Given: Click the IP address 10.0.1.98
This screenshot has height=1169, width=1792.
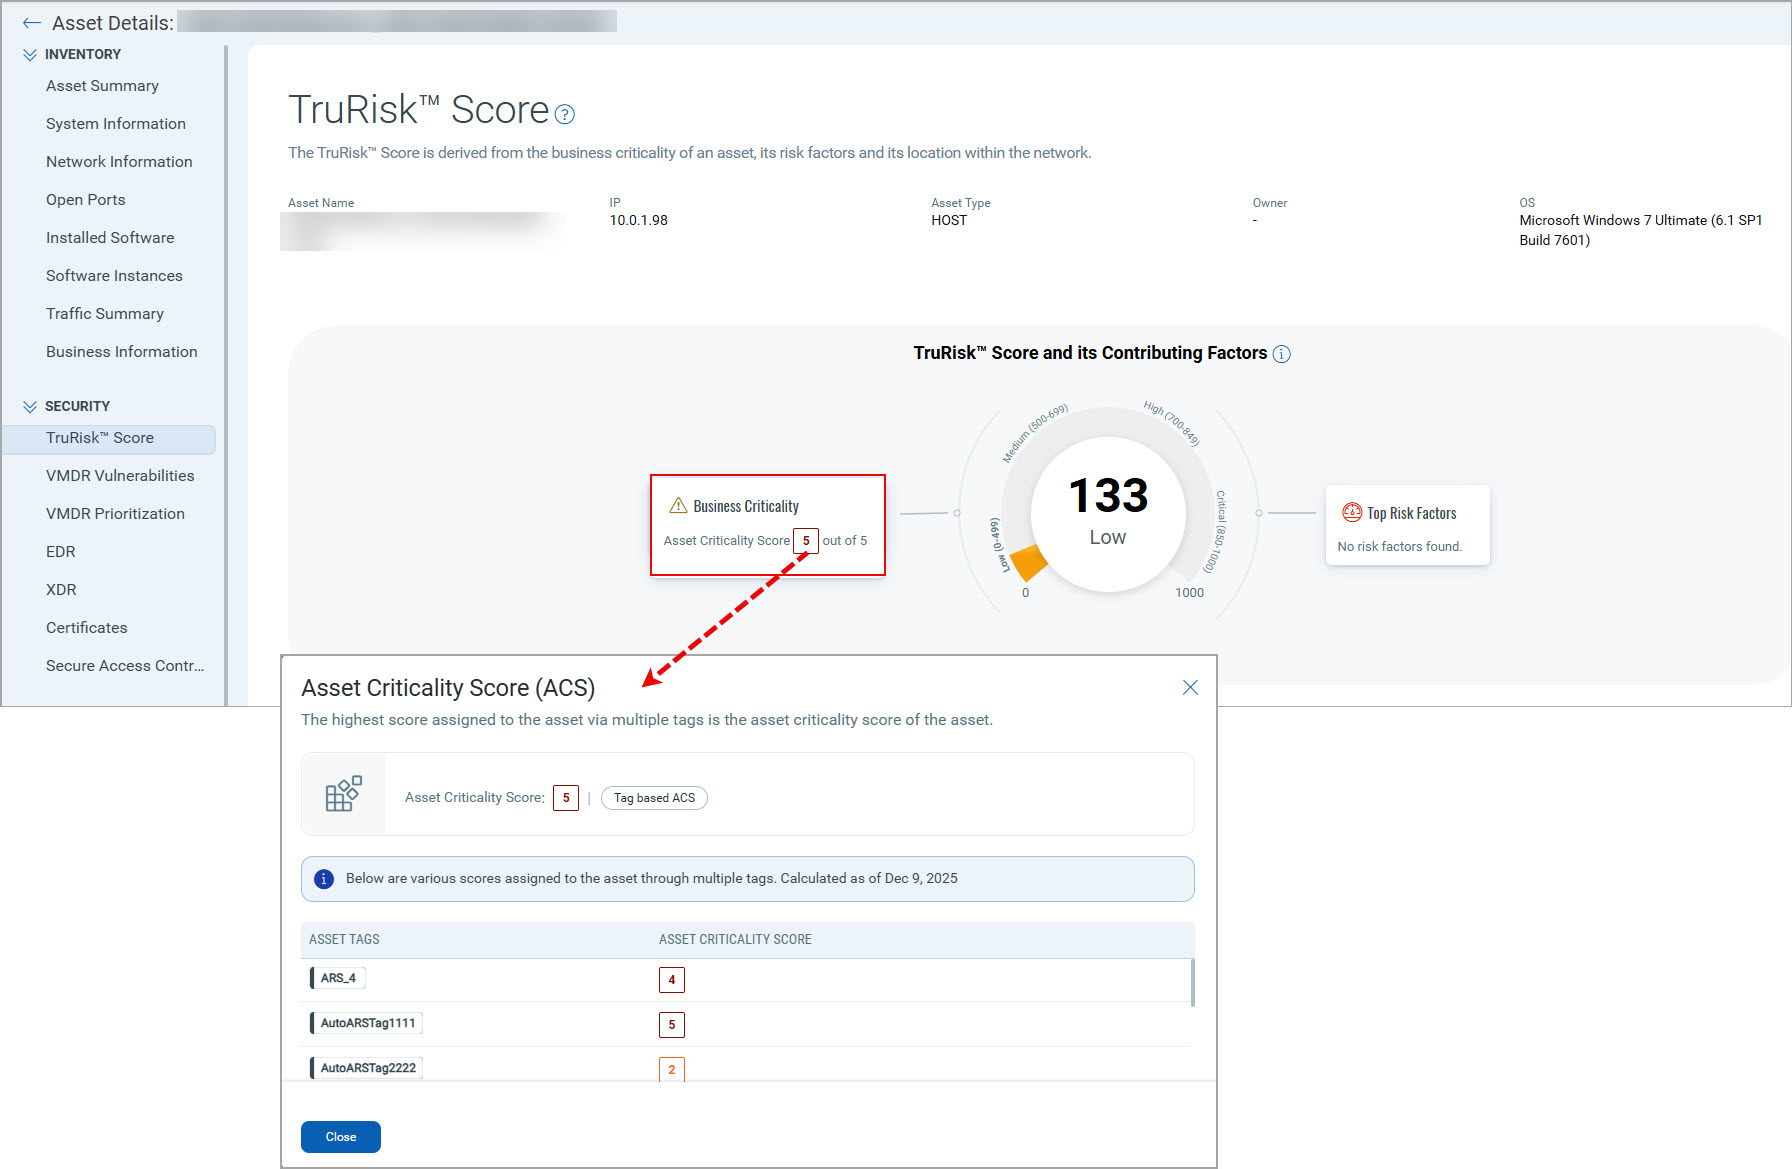Looking at the screenshot, I should coord(639,220).
